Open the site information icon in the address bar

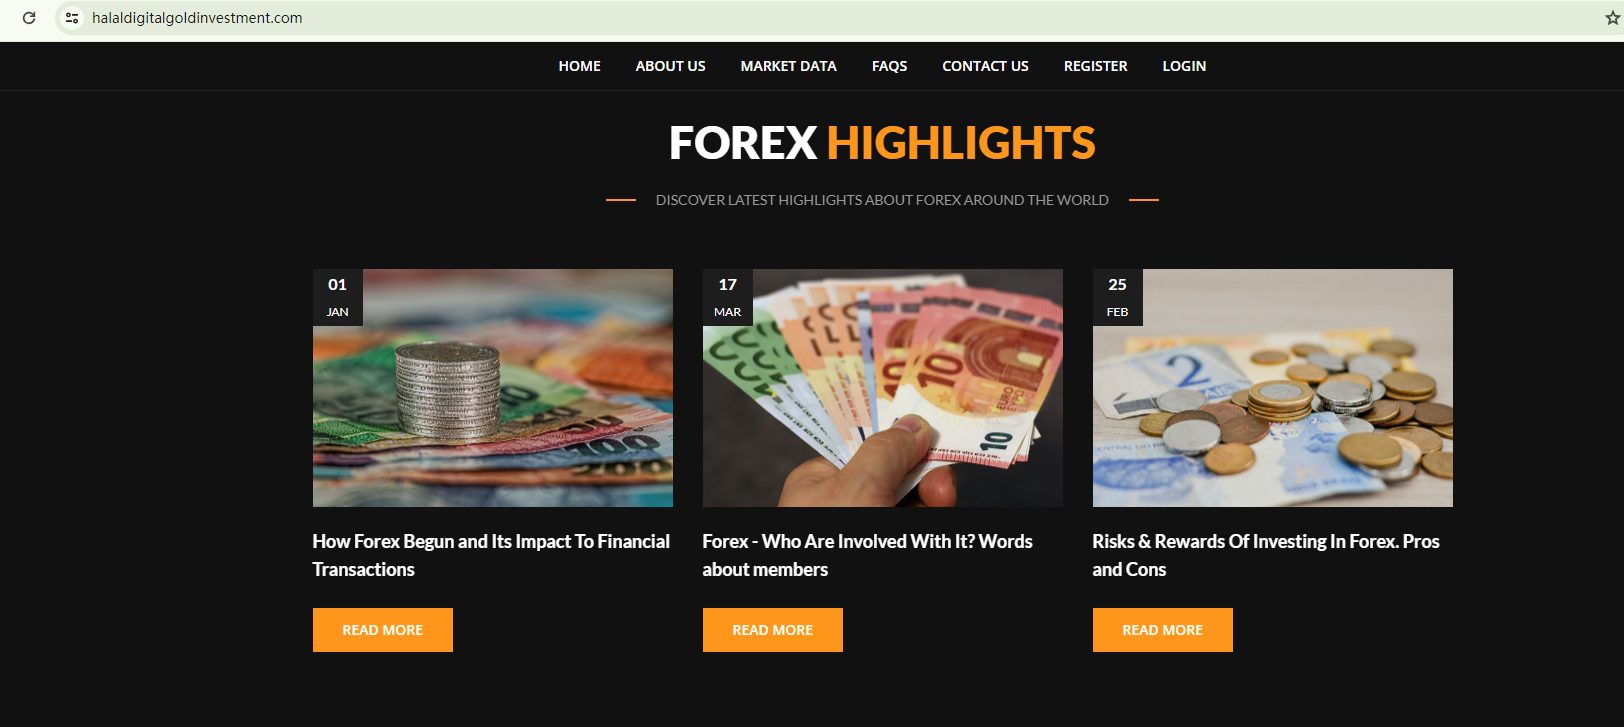(72, 18)
